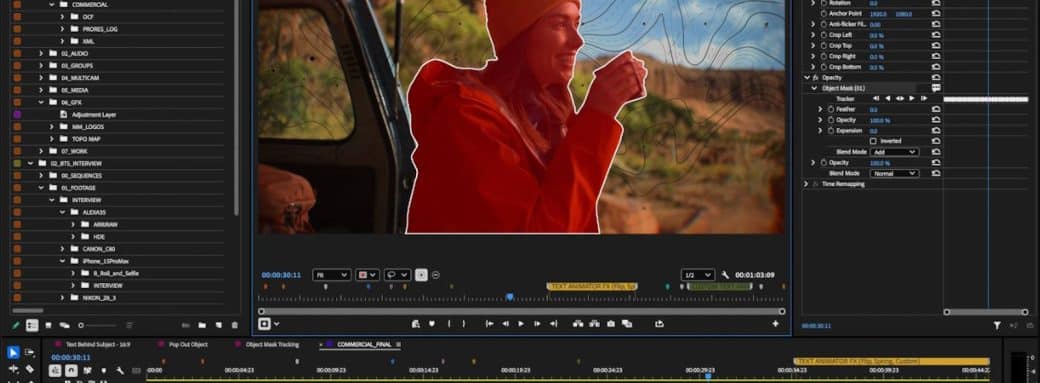The image size is (1040, 383).
Task: Step back one frame in Program Monitor
Action: pos(505,324)
